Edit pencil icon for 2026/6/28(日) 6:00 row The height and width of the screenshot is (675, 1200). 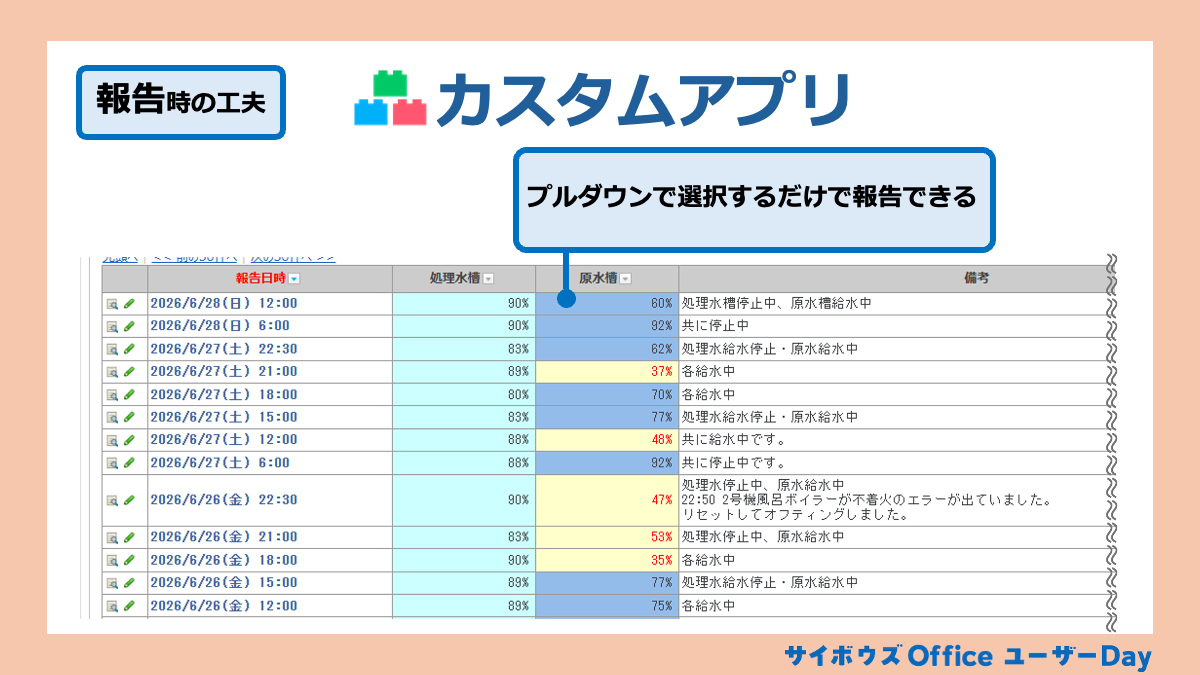[x=129, y=326]
